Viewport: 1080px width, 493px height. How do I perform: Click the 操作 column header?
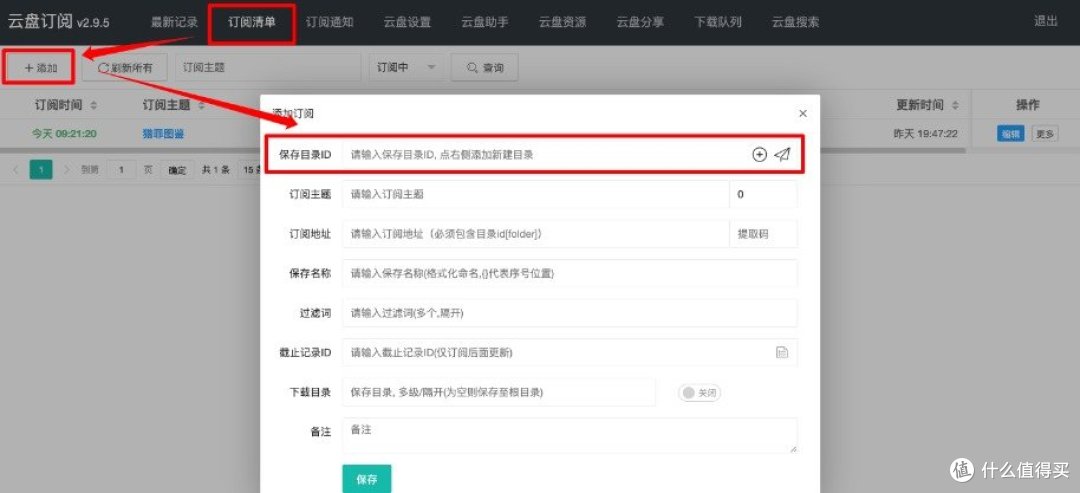pos(1028,105)
